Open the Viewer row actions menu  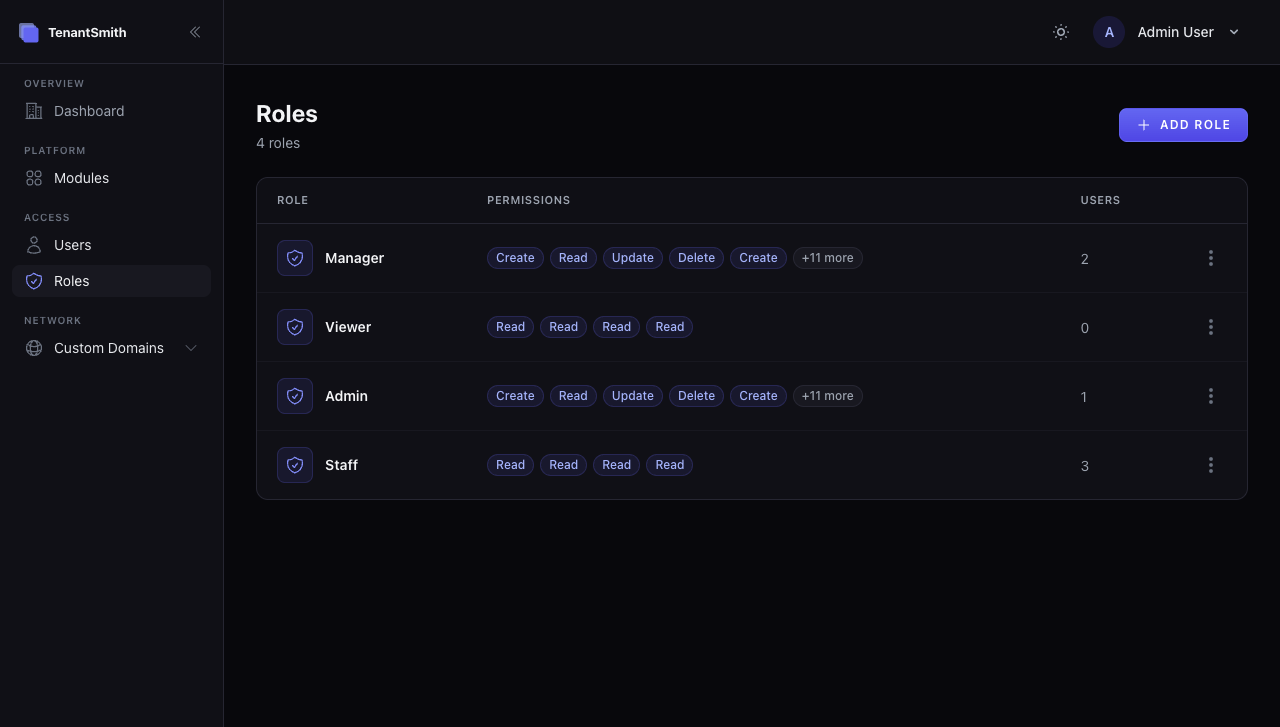pos(1211,327)
